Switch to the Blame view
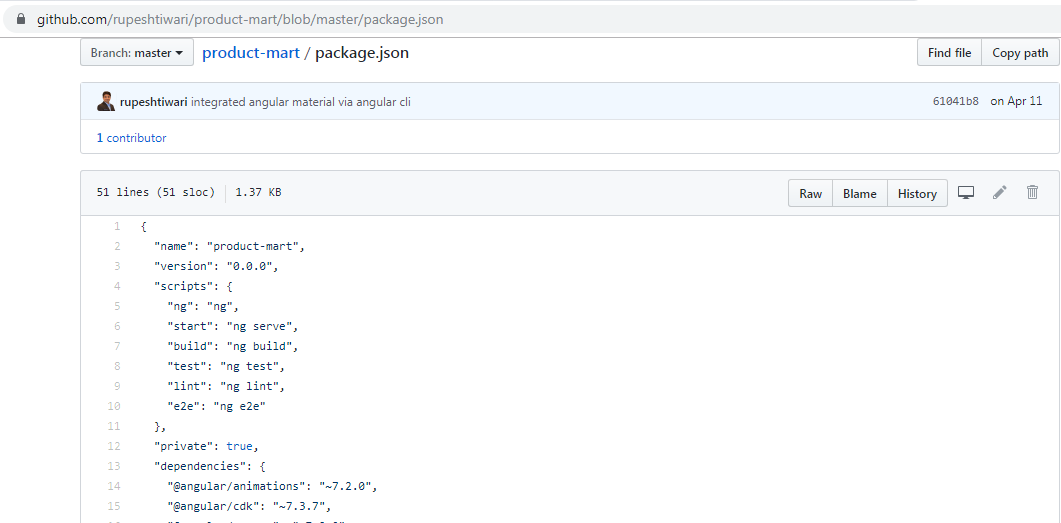Viewport: 1061px width, 523px height. 859,194
